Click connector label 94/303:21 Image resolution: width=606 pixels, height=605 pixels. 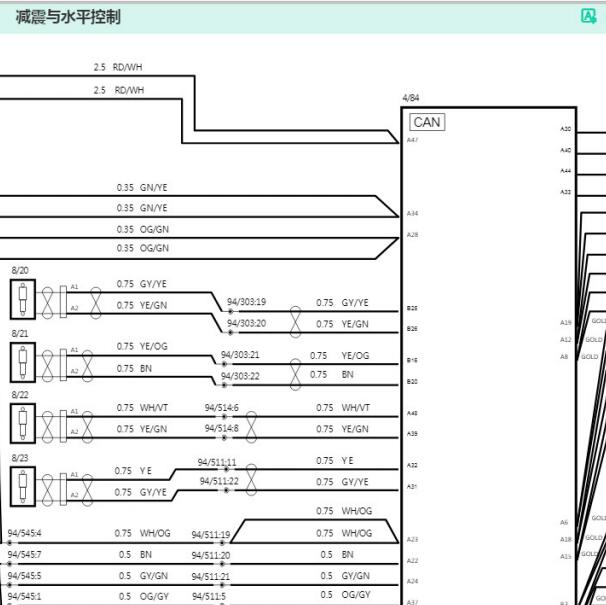tap(240, 355)
